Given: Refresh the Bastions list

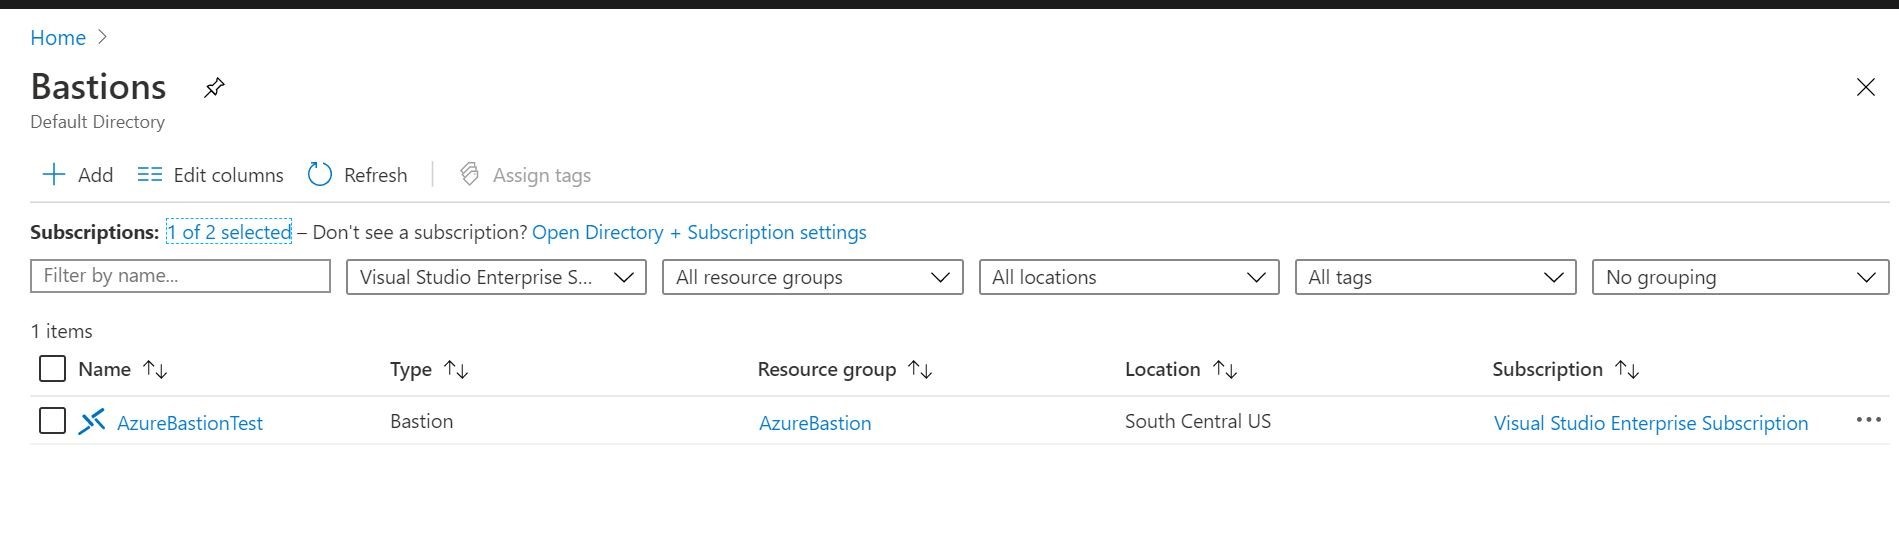Looking at the screenshot, I should pos(357,175).
